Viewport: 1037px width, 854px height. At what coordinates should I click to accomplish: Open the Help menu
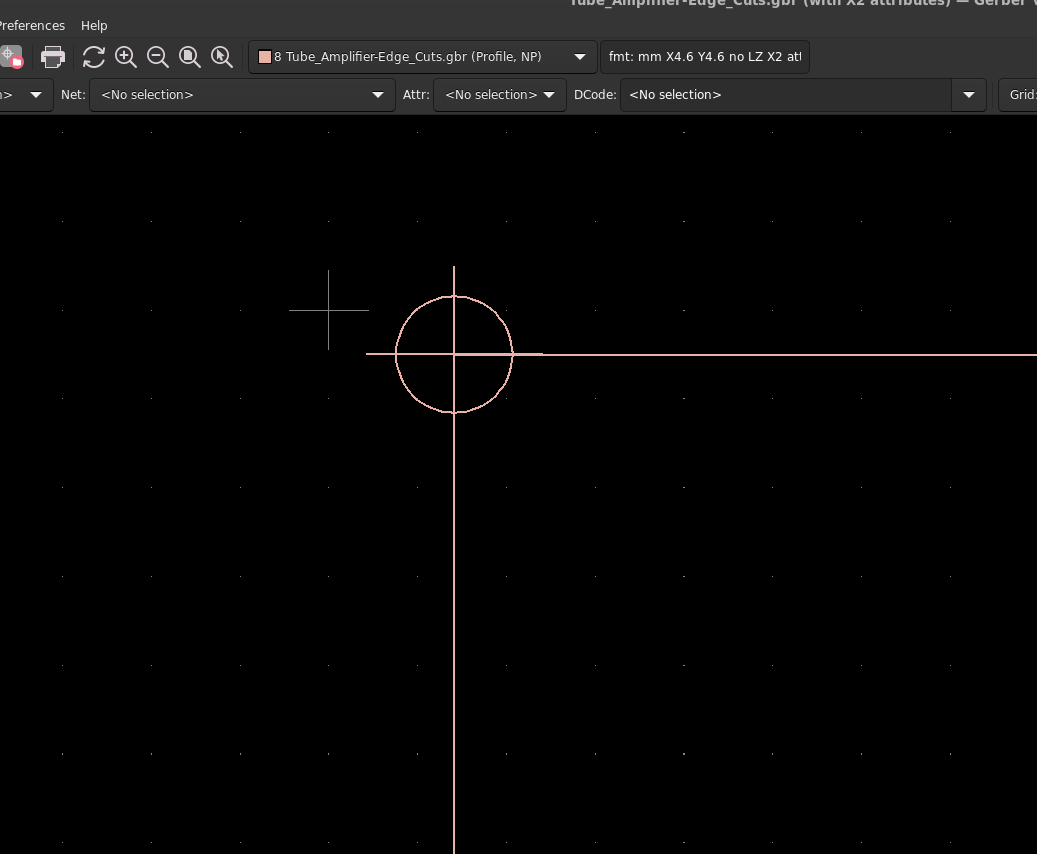coord(94,25)
